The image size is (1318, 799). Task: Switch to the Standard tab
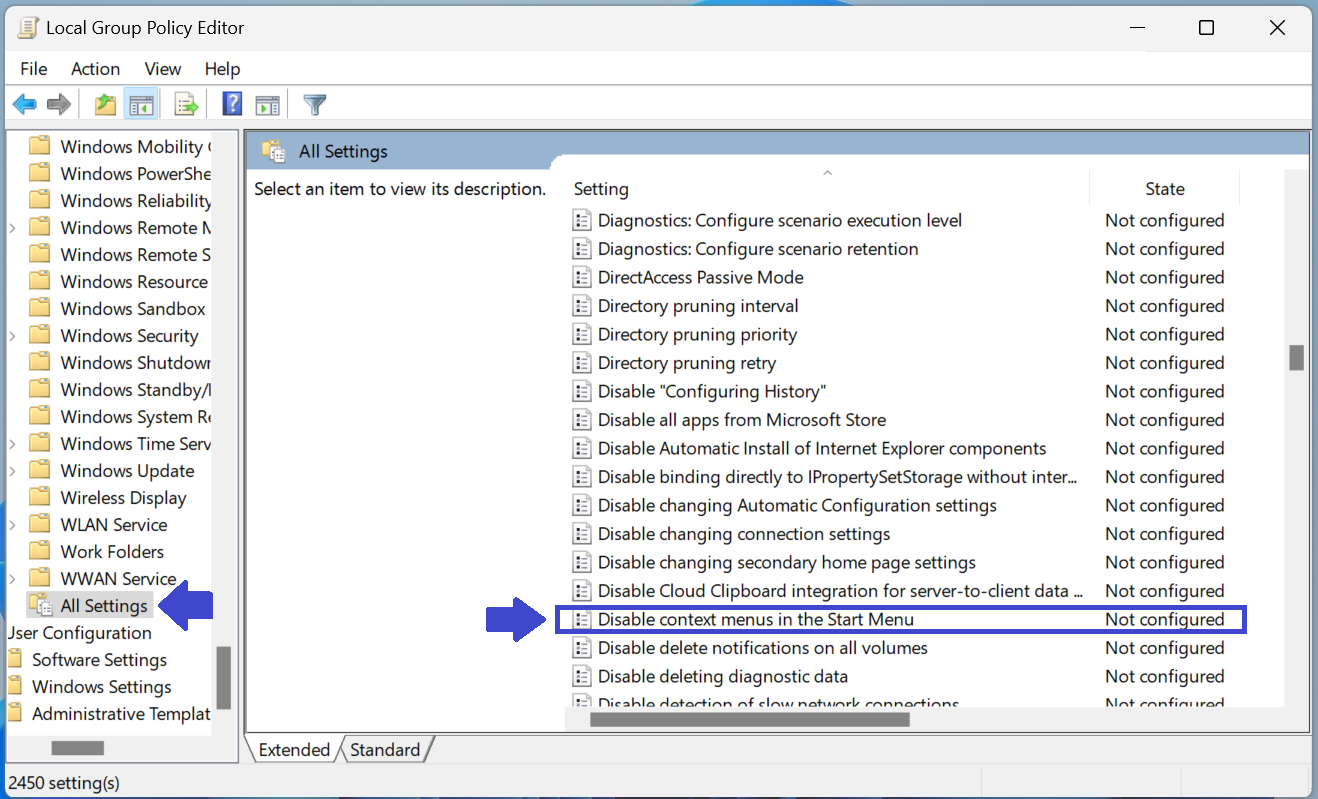coord(386,749)
